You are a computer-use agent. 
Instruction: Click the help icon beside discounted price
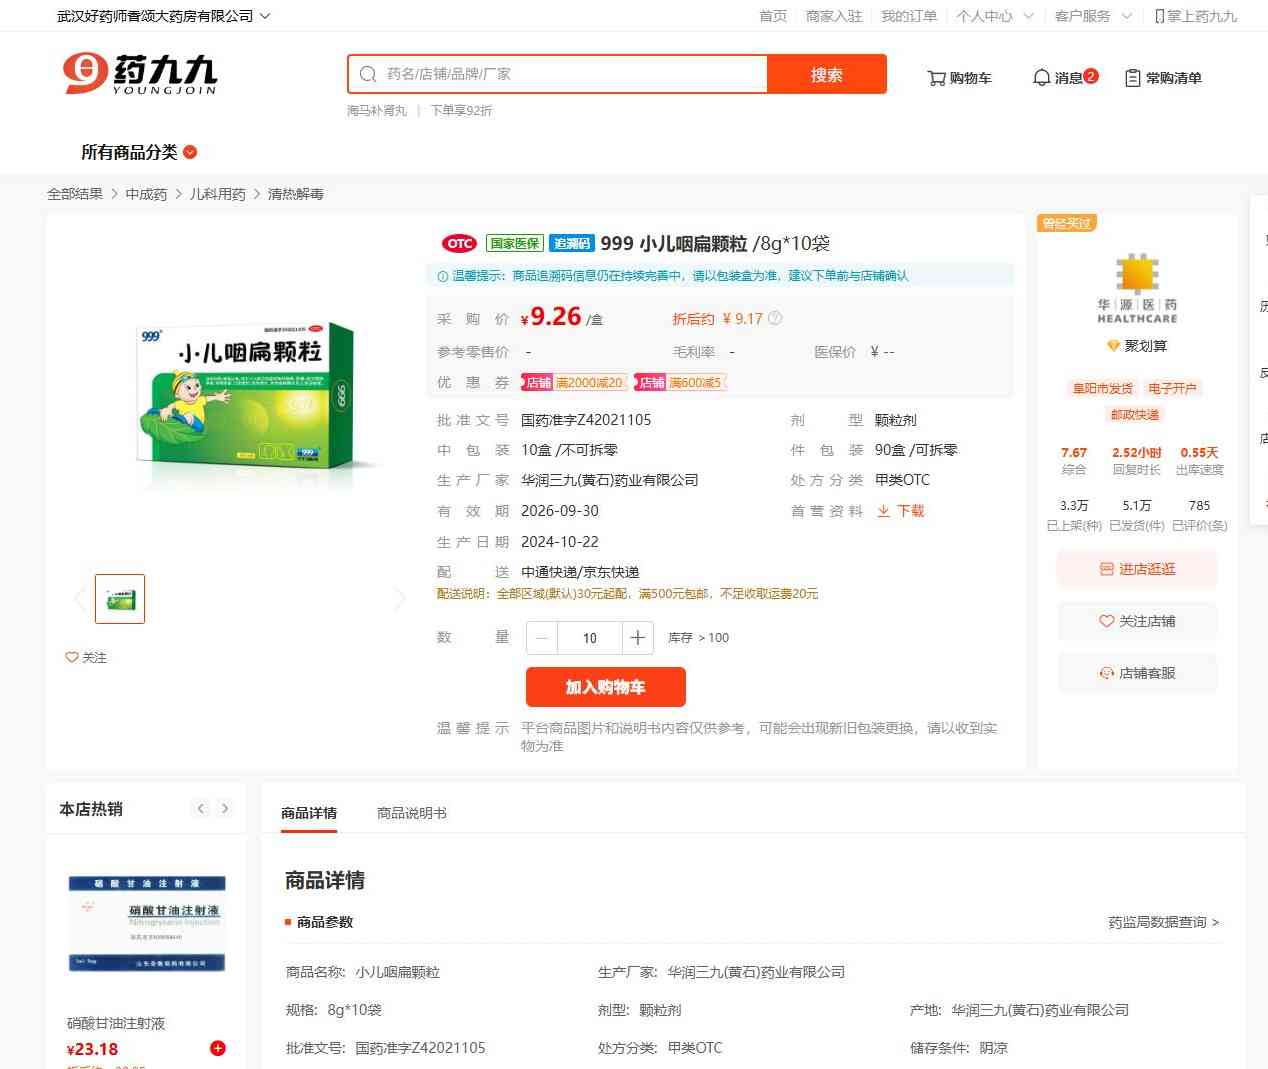pyautogui.click(x=775, y=319)
